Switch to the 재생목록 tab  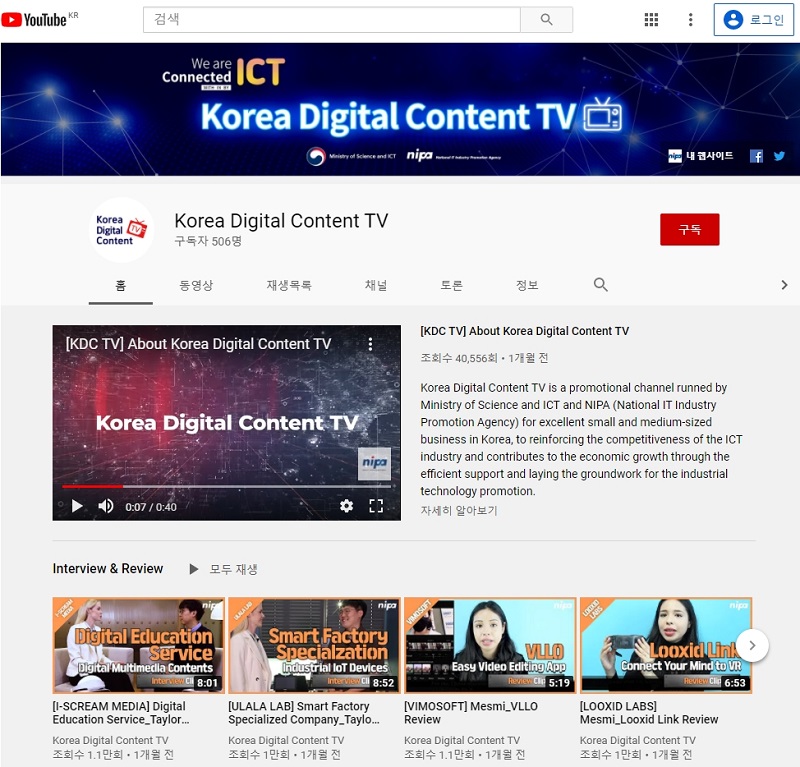pyautogui.click(x=289, y=285)
